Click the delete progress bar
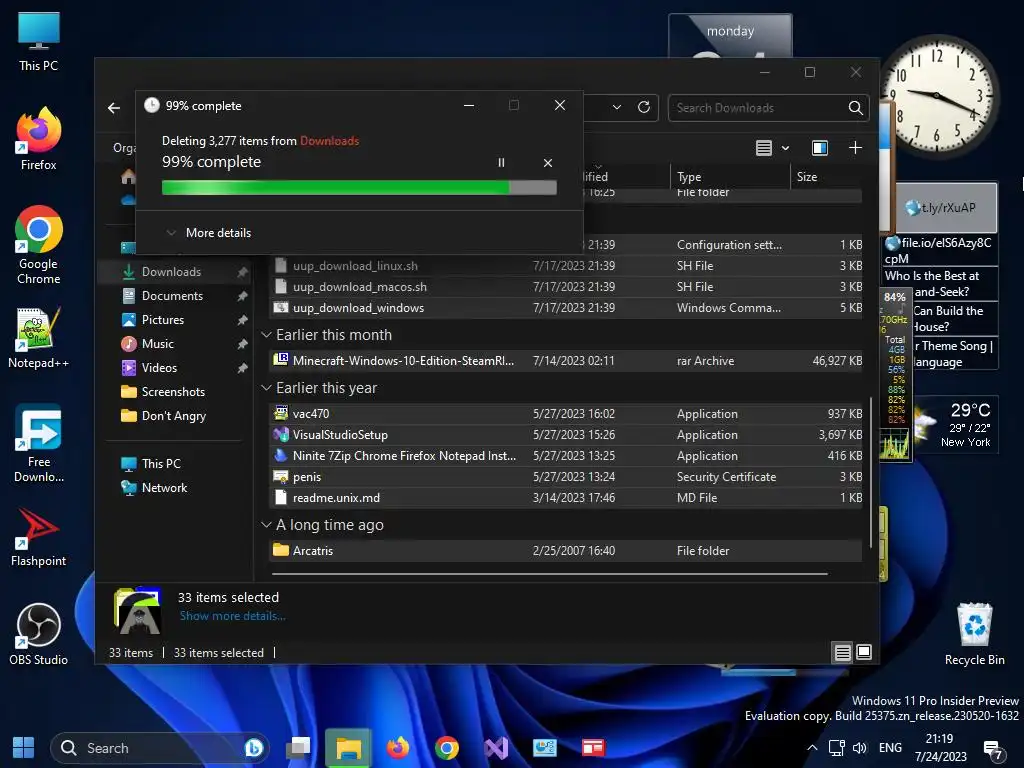Screen dimensions: 1024x768 (x=359, y=188)
